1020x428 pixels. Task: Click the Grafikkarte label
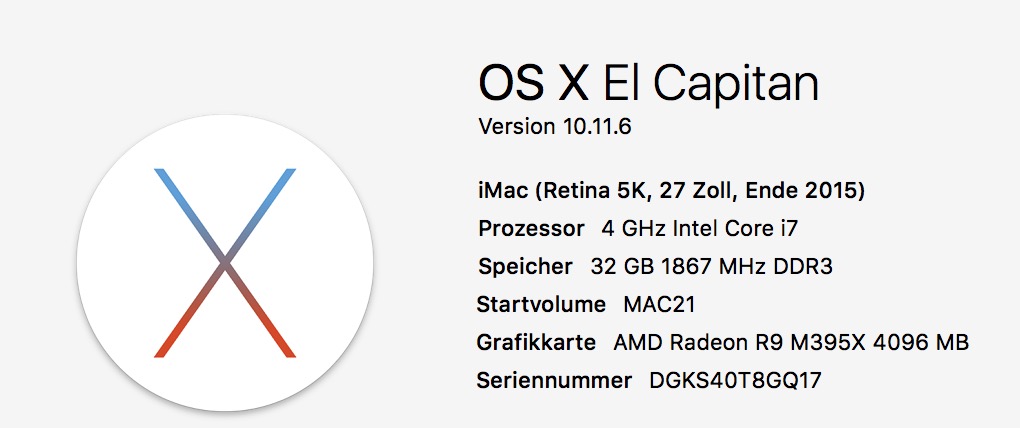point(537,343)
